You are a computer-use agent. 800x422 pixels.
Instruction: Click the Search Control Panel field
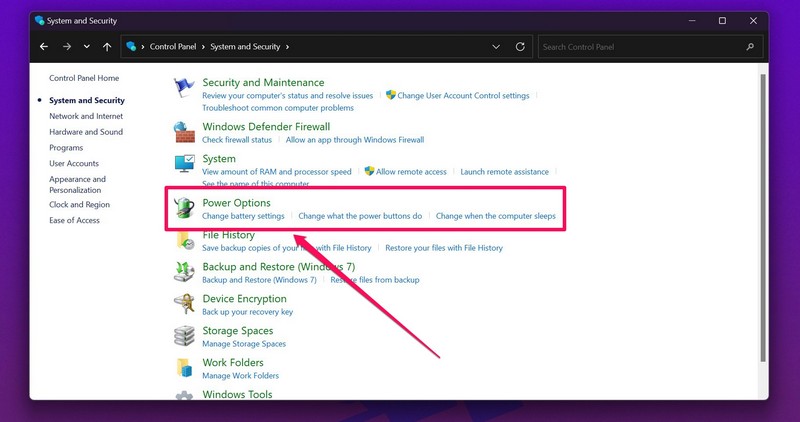[640, 47]
